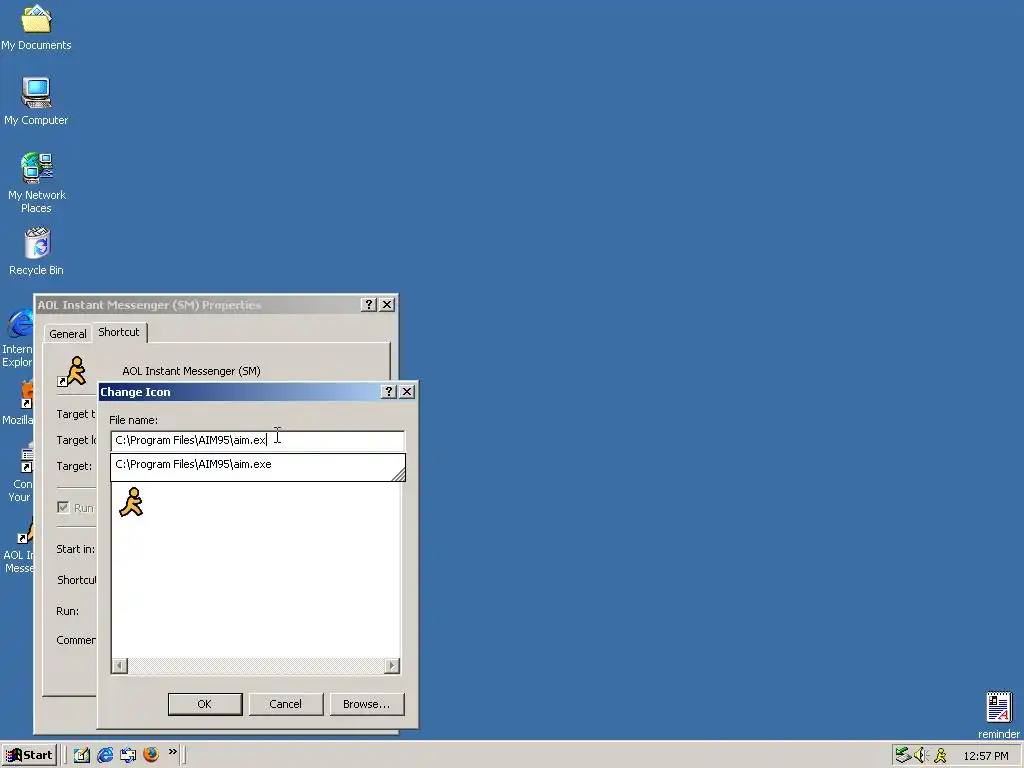Close the AOL Instant Messenger Properties window
The image size is (1024, 768).
pos(387,304)
